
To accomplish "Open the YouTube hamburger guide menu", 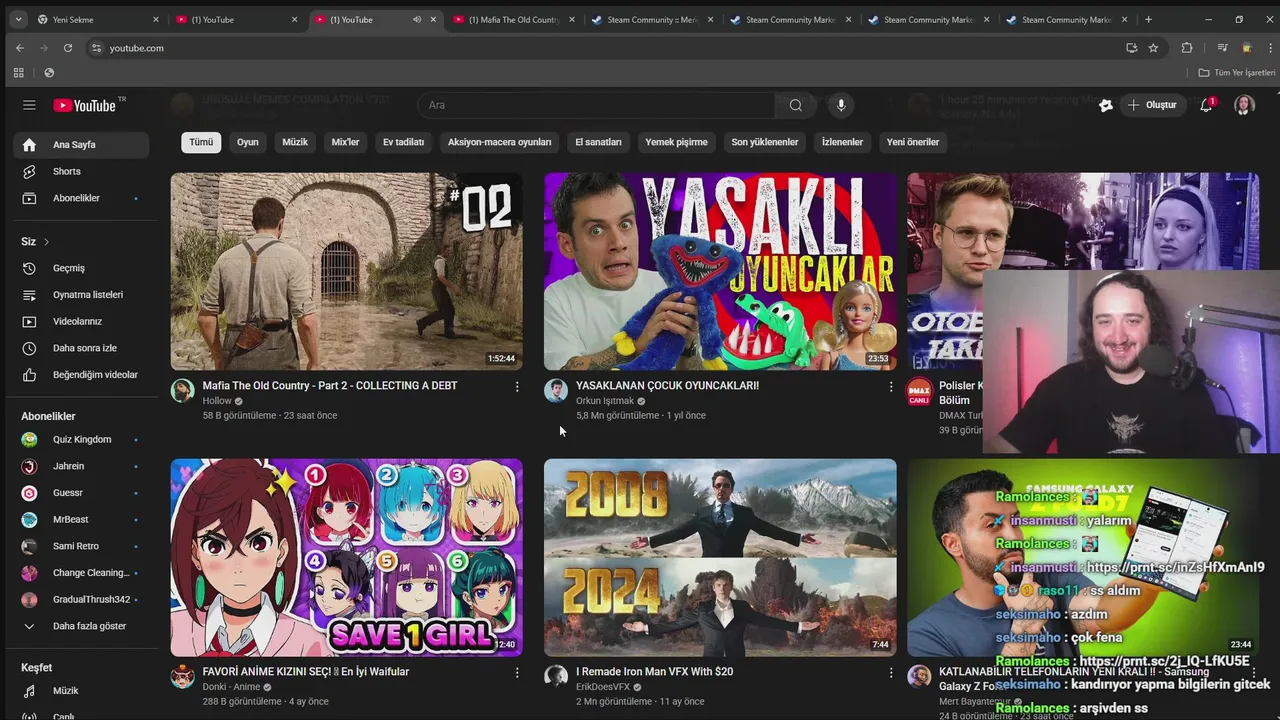I will 29,105.
